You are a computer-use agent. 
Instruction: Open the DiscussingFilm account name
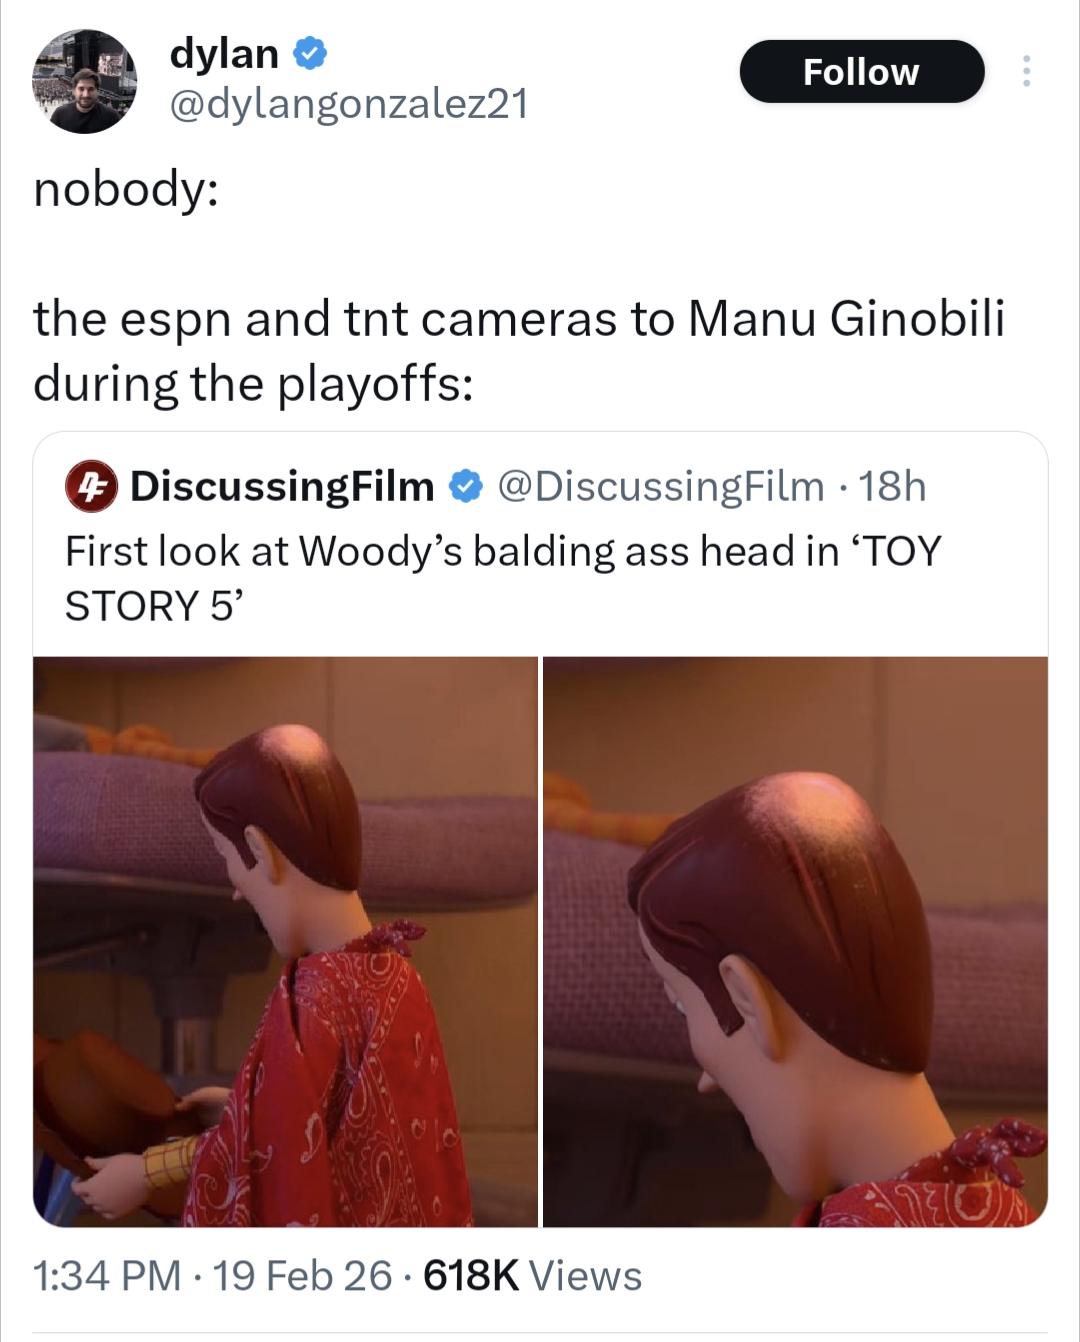[x=282, y=486]
